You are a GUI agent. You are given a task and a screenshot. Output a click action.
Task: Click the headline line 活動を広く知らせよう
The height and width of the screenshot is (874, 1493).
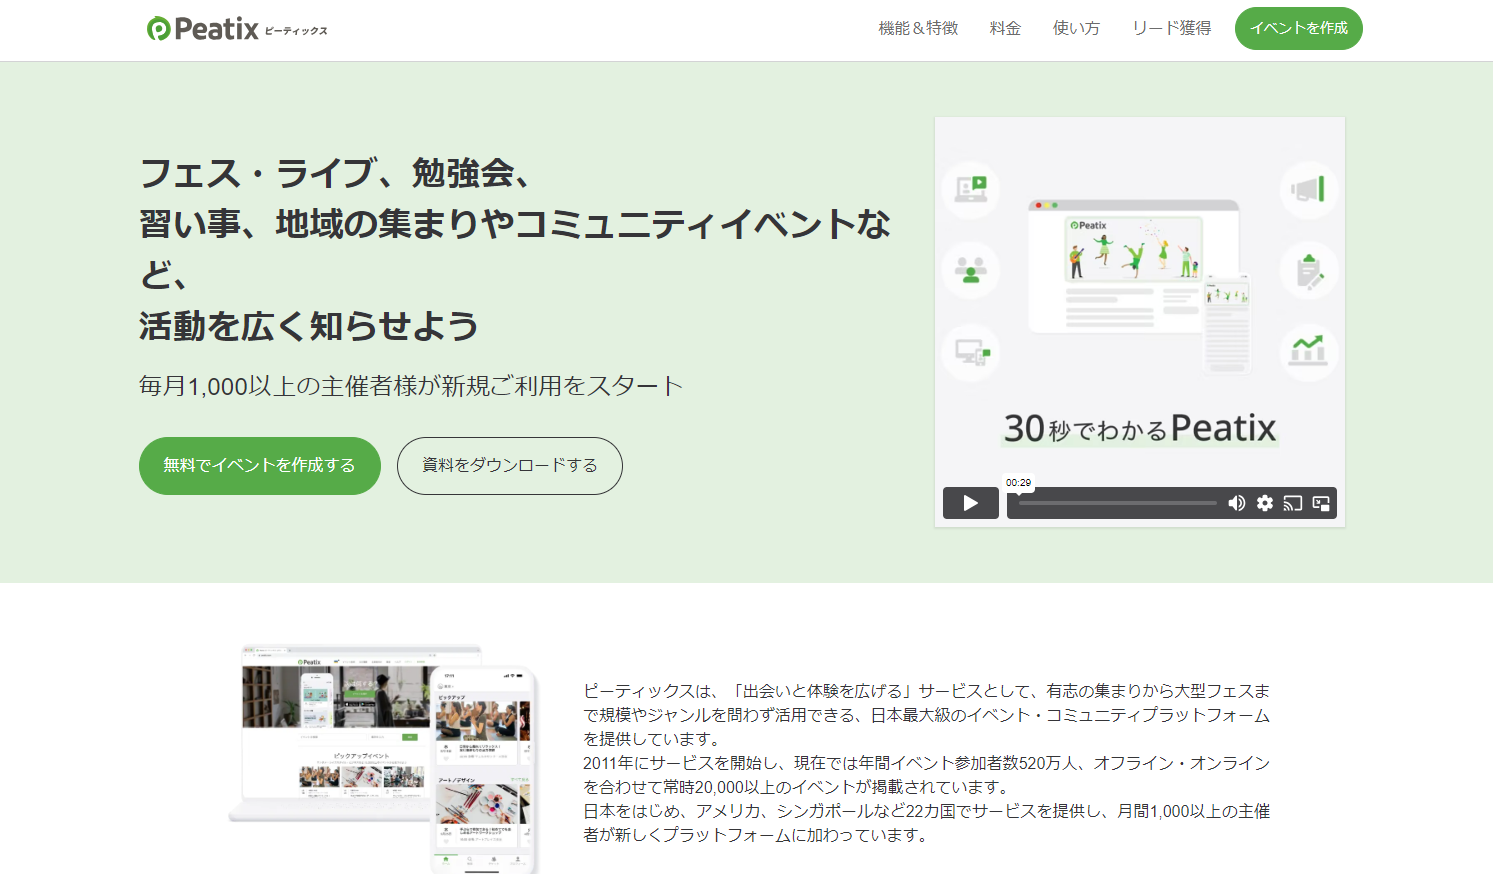tap(309, 326)
